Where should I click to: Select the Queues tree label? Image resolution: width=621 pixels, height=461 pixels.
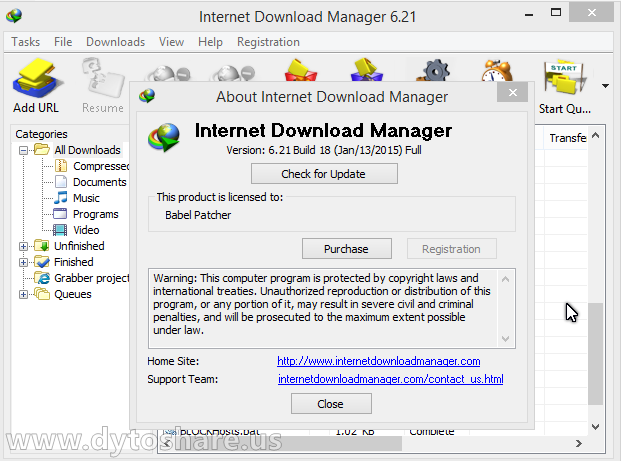point(73,294)
